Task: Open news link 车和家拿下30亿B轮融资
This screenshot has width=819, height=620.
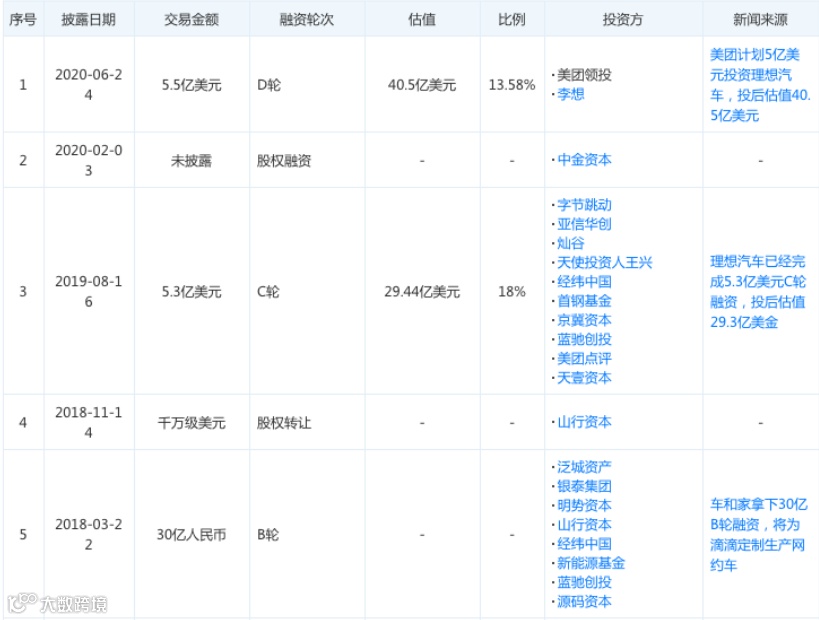Action: (758, 535)
